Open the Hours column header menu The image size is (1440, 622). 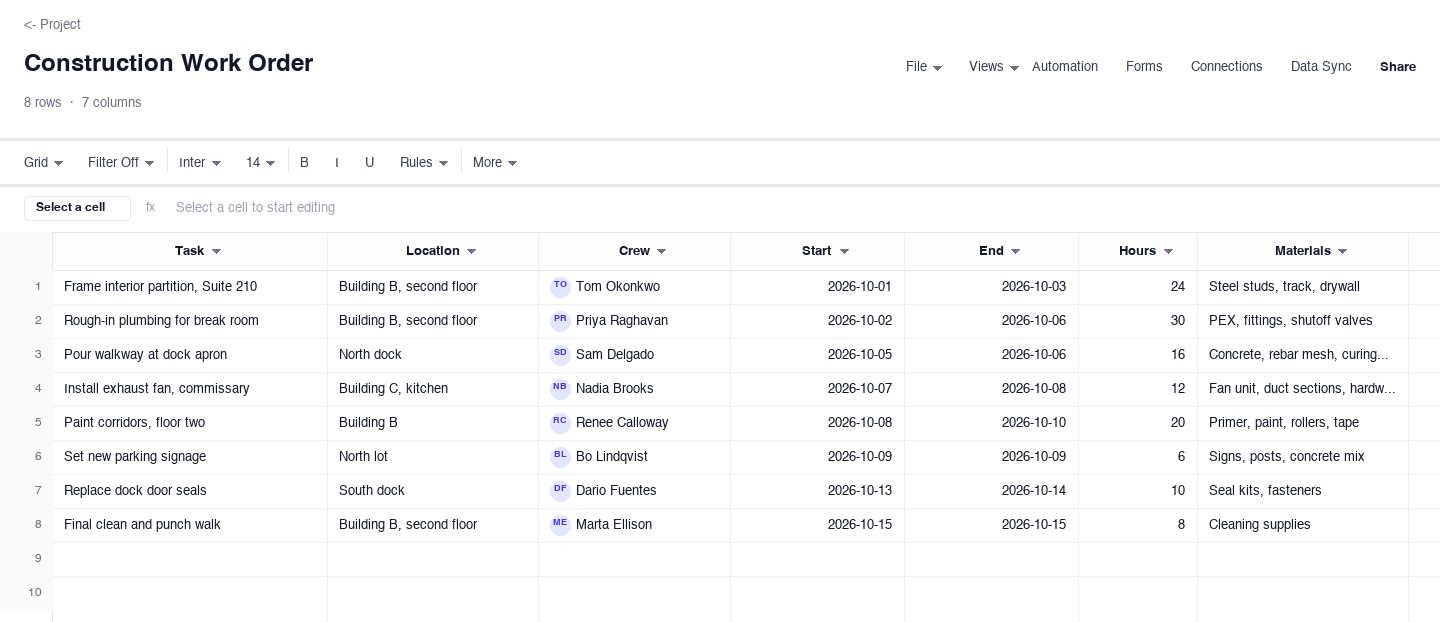pos(1169,252)
